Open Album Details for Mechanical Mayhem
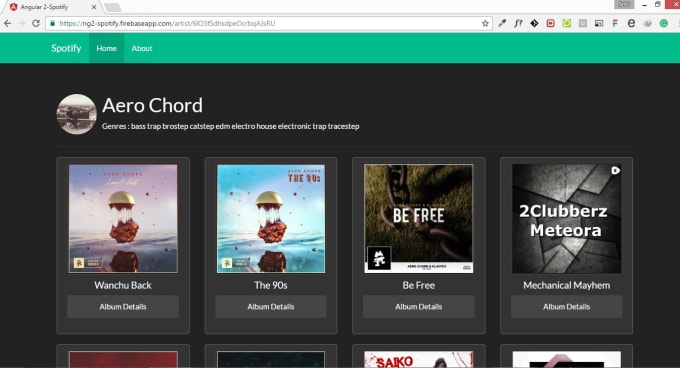Viewport: 680px width, 368px height. 566,306
